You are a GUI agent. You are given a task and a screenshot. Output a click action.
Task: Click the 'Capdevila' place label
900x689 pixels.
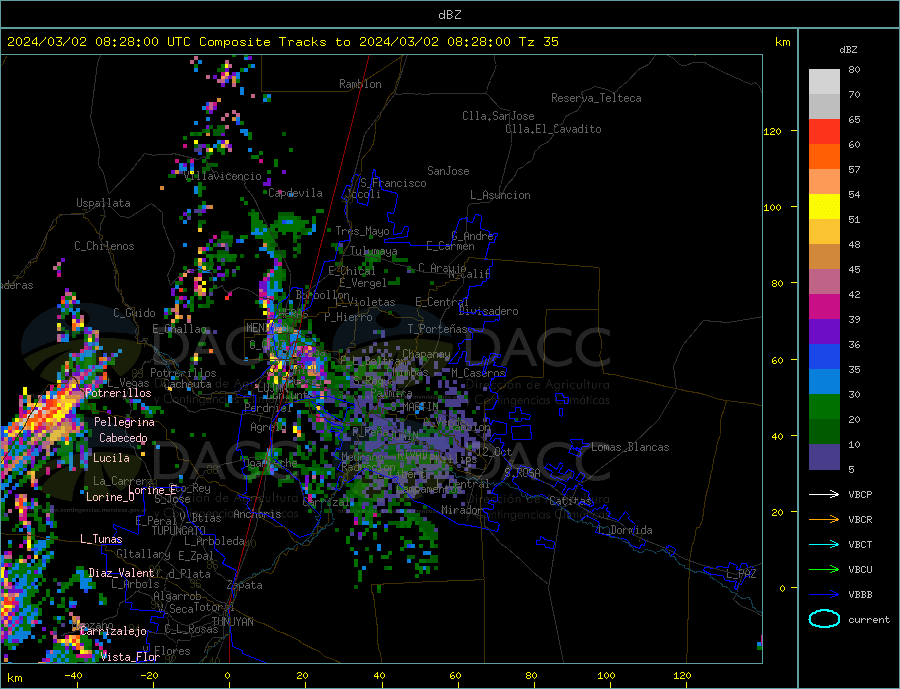pyautogui.click(x=295, y=193)
